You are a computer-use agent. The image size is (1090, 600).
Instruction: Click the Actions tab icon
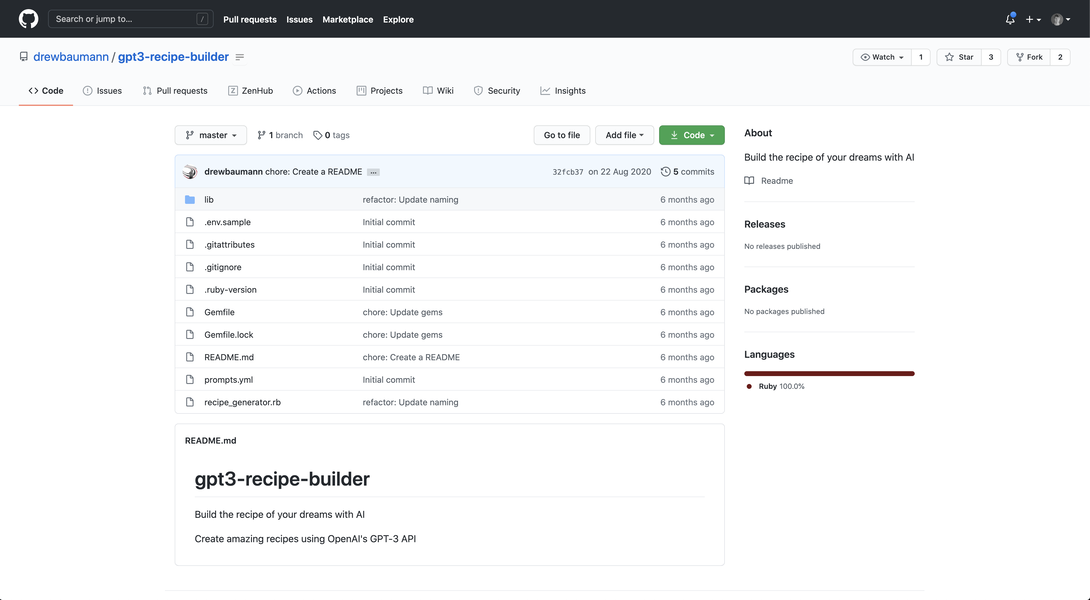pyautogui.click(x=295, y=90)
